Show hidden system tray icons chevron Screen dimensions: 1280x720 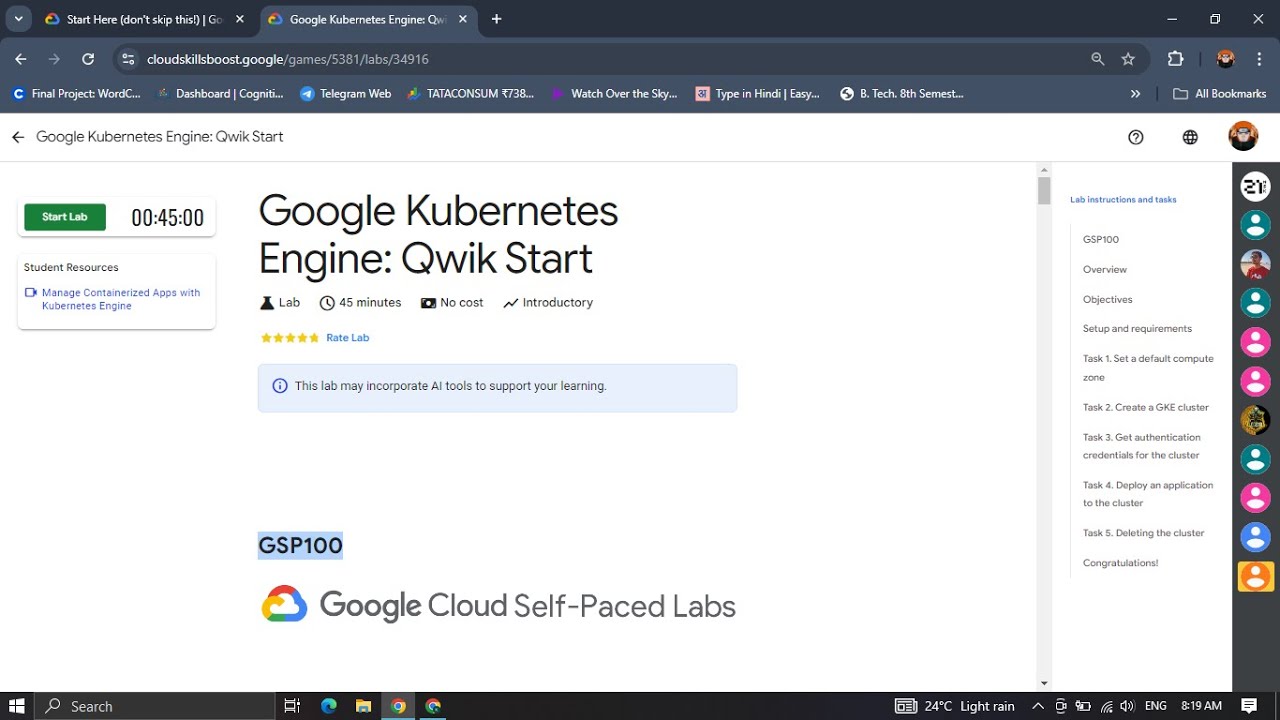click(x=1038, y=706)
